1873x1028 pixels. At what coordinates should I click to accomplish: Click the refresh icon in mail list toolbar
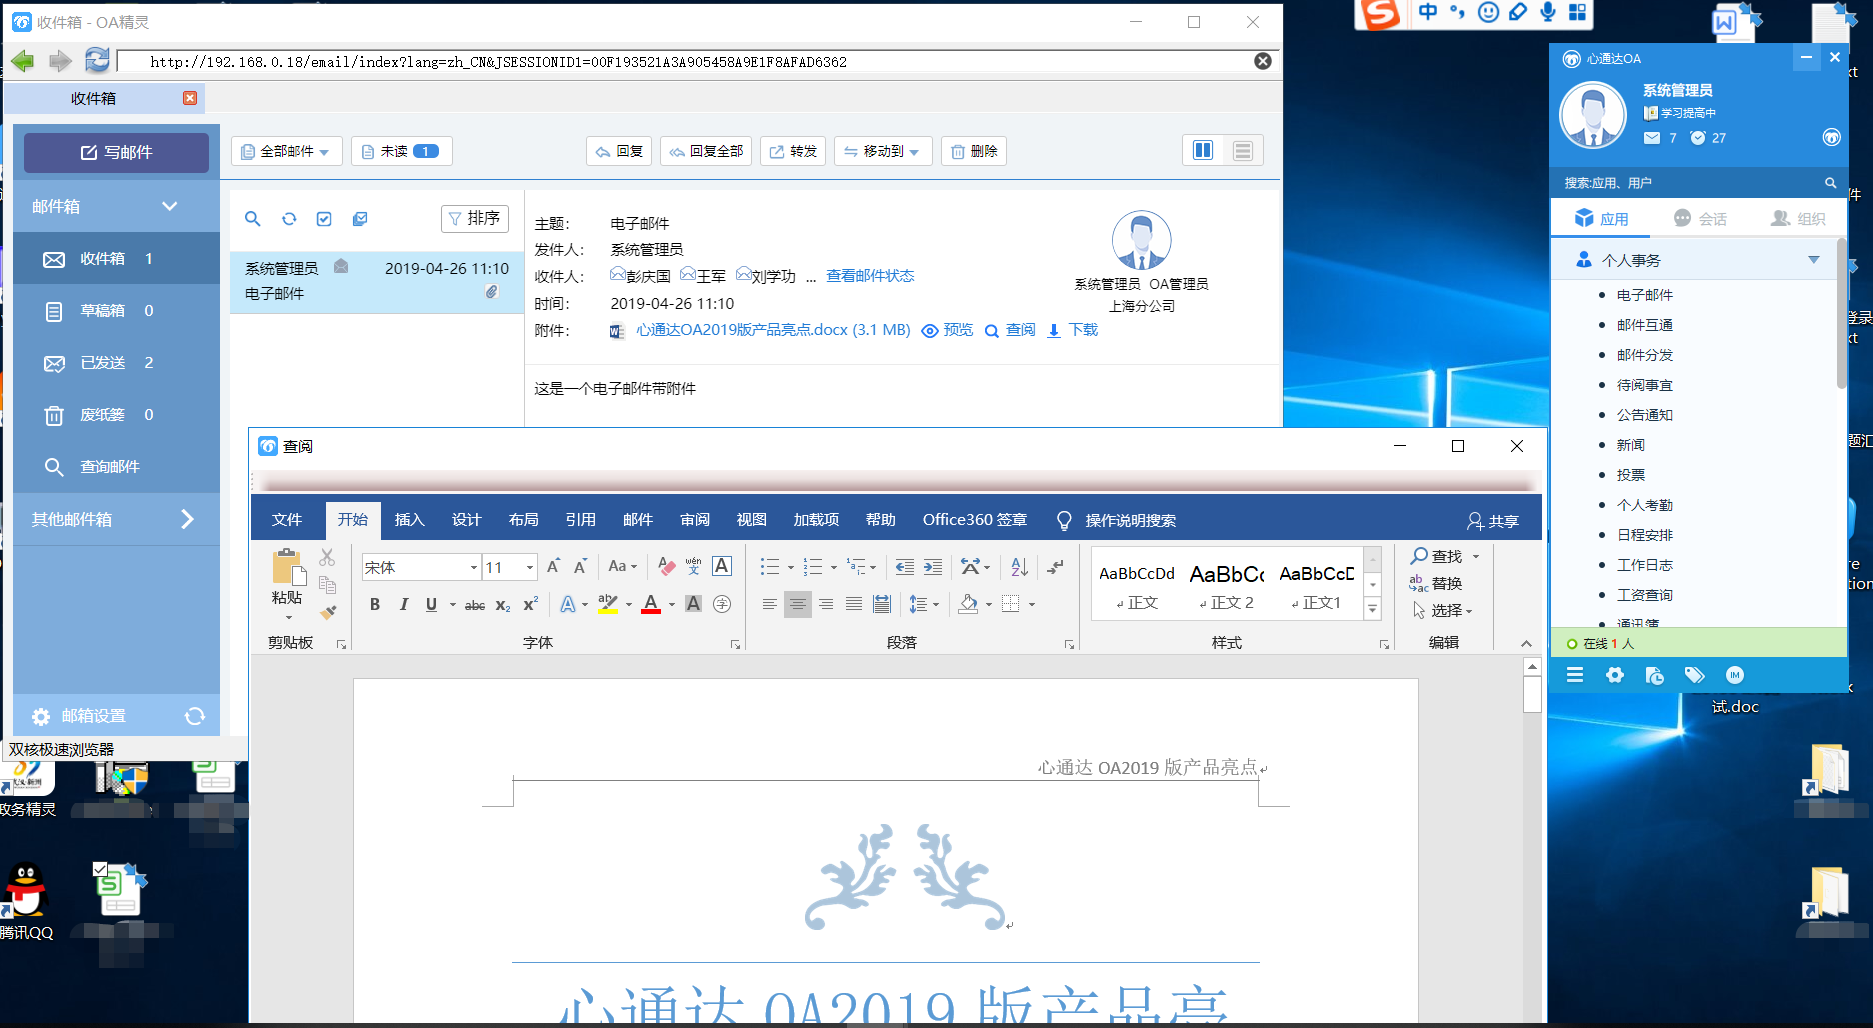pos(289,218)
